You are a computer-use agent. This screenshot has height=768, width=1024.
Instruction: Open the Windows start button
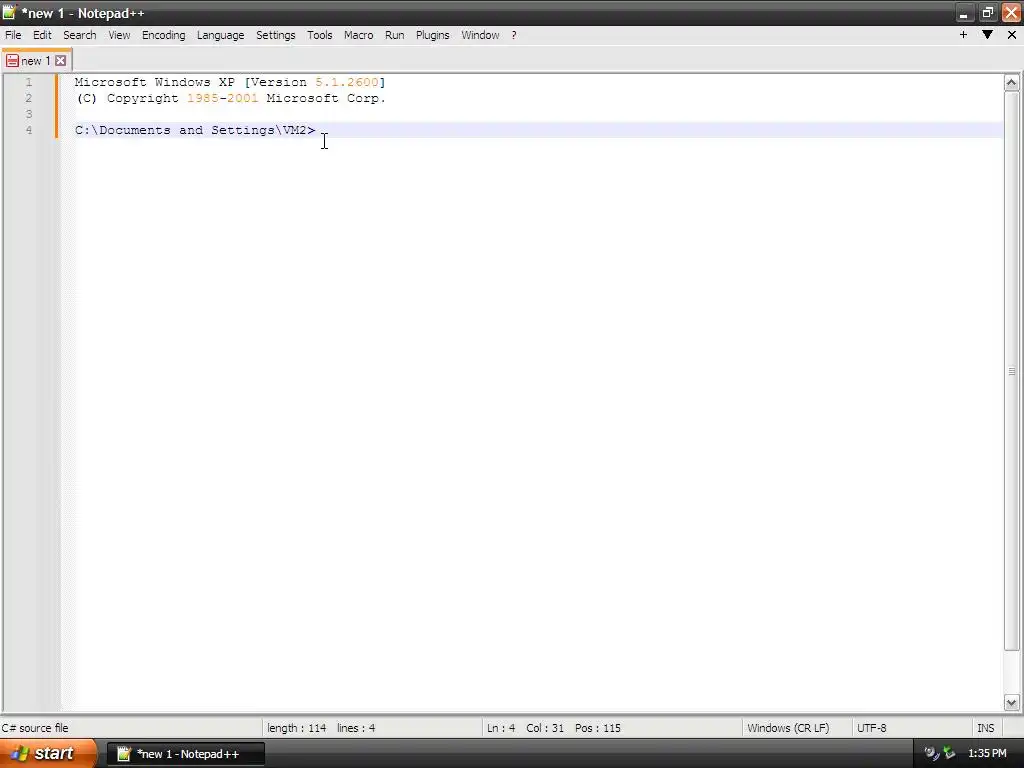48,753
